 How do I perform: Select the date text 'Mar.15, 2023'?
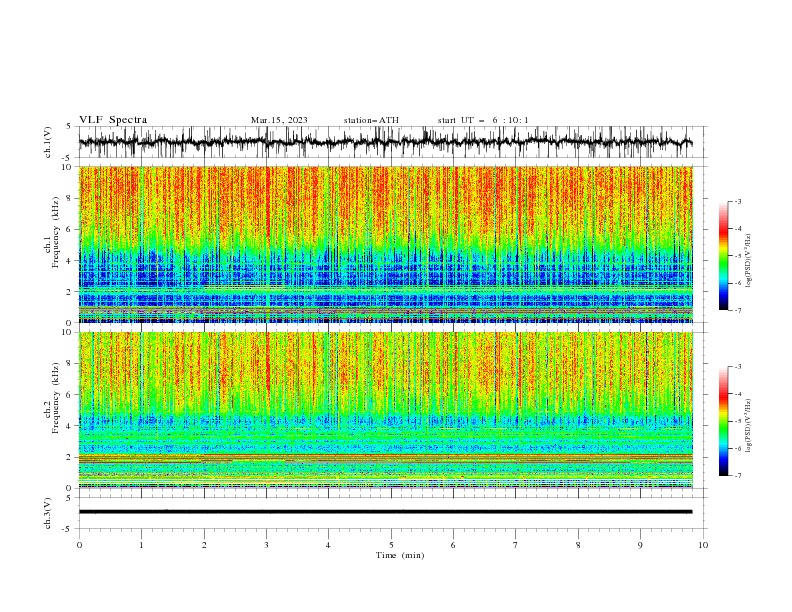(x=279, y=120)
